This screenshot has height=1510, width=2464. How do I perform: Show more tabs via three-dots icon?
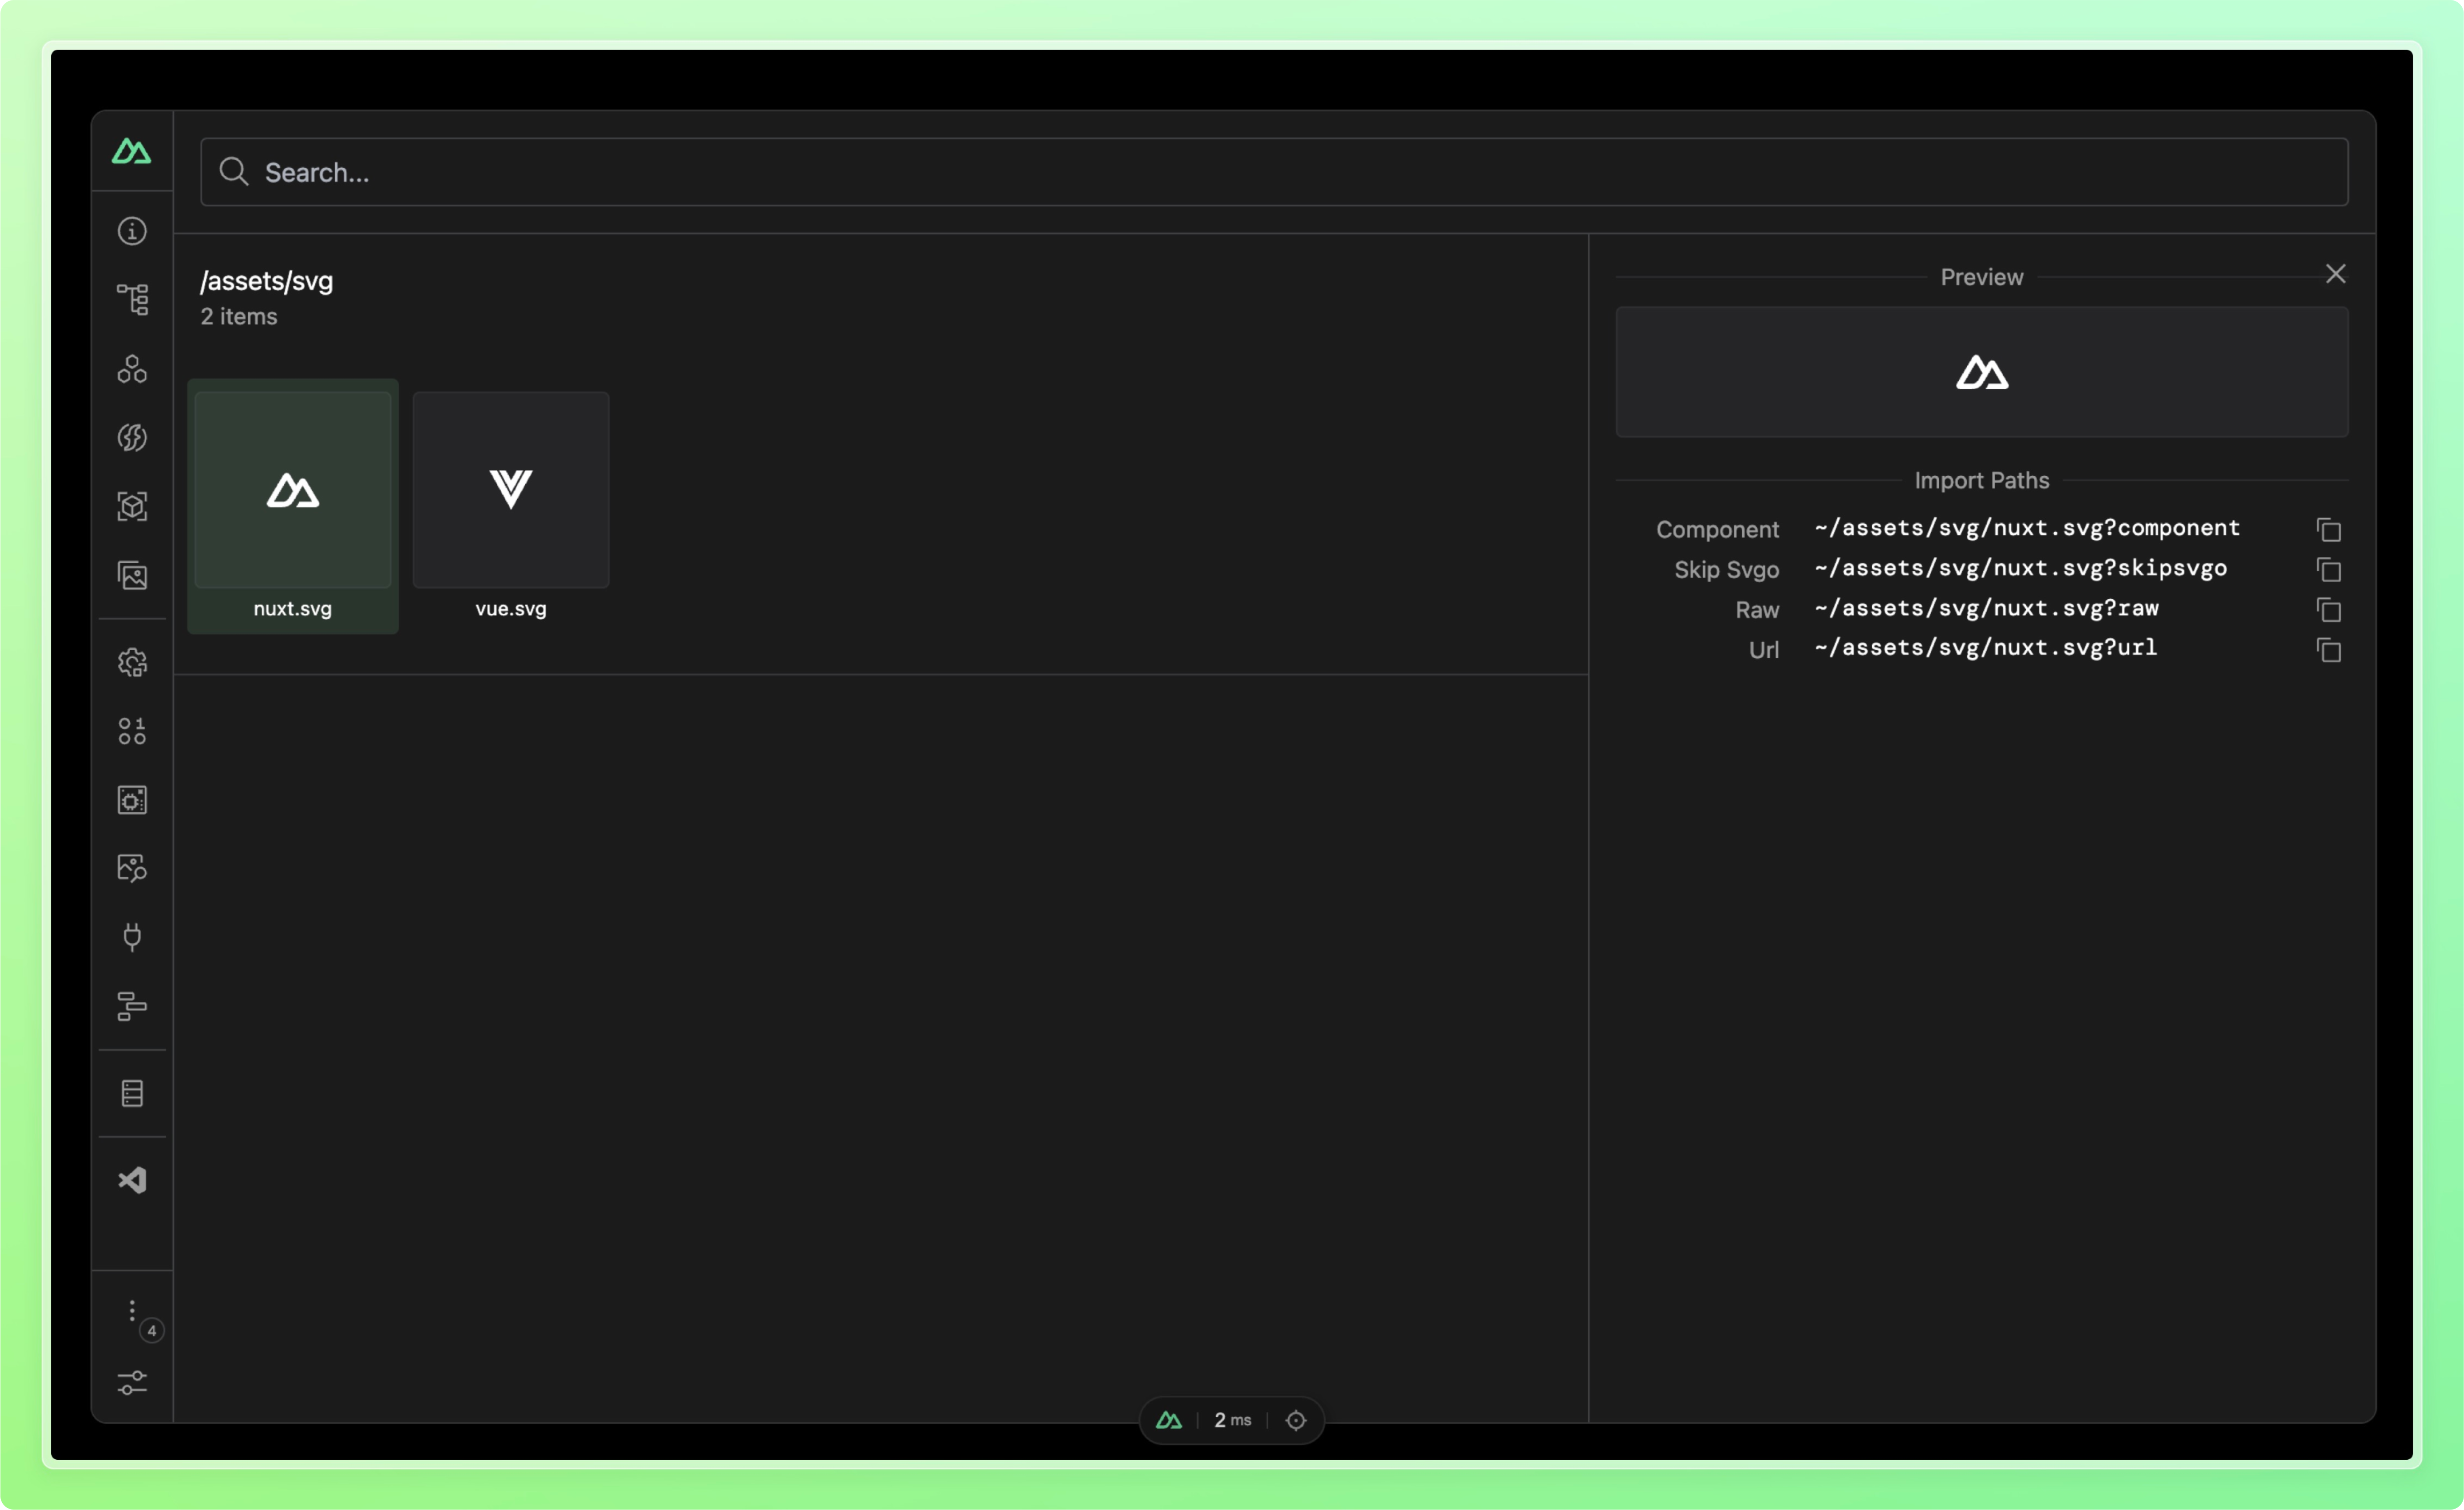click(132, 1310)
